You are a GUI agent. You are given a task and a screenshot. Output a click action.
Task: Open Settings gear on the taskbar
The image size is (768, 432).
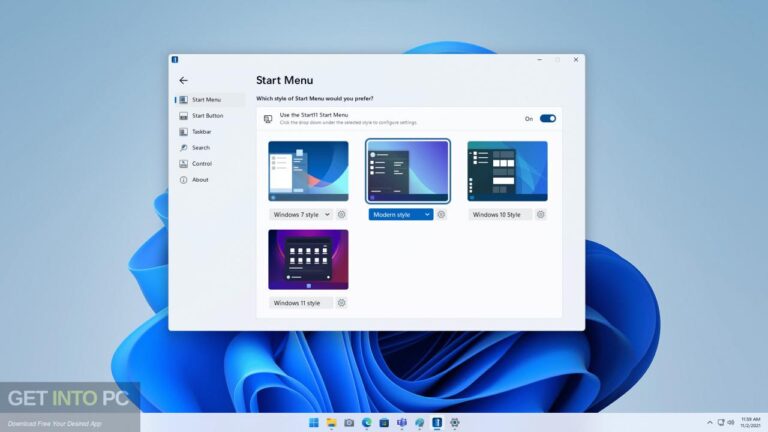pyautogui.click(x=455, y=423)
